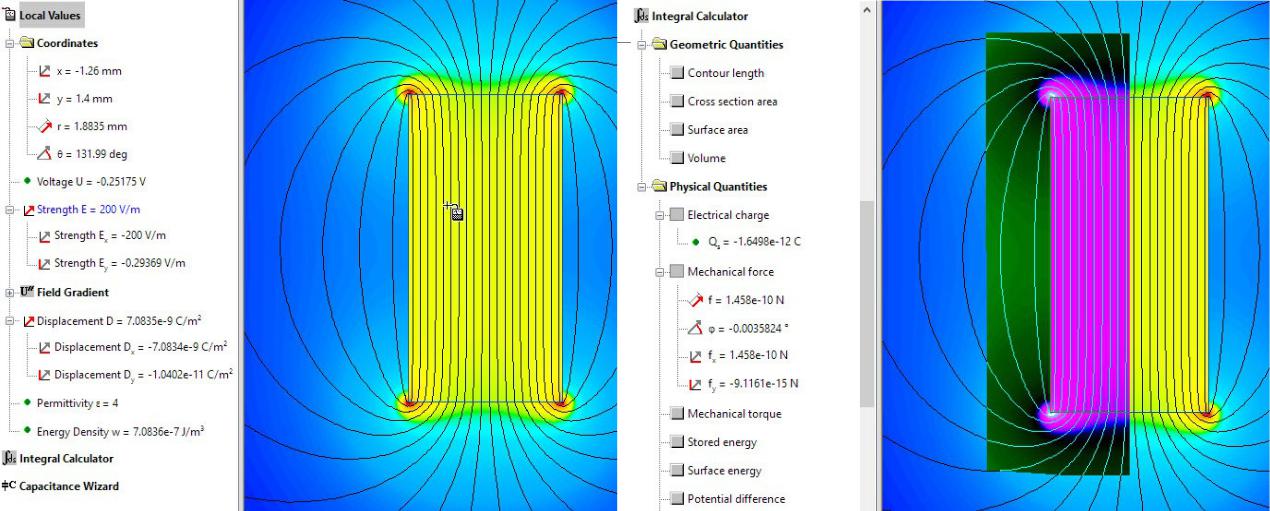Click the gray square icon beside Surface area

[x=677, y=130]
